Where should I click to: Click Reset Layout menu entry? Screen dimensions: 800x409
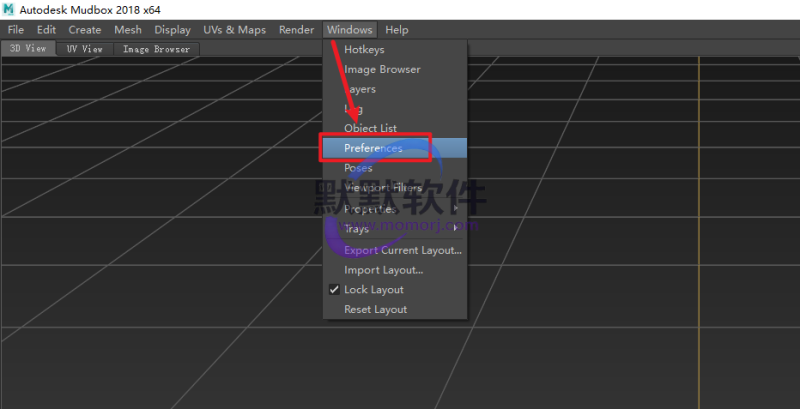375,310
